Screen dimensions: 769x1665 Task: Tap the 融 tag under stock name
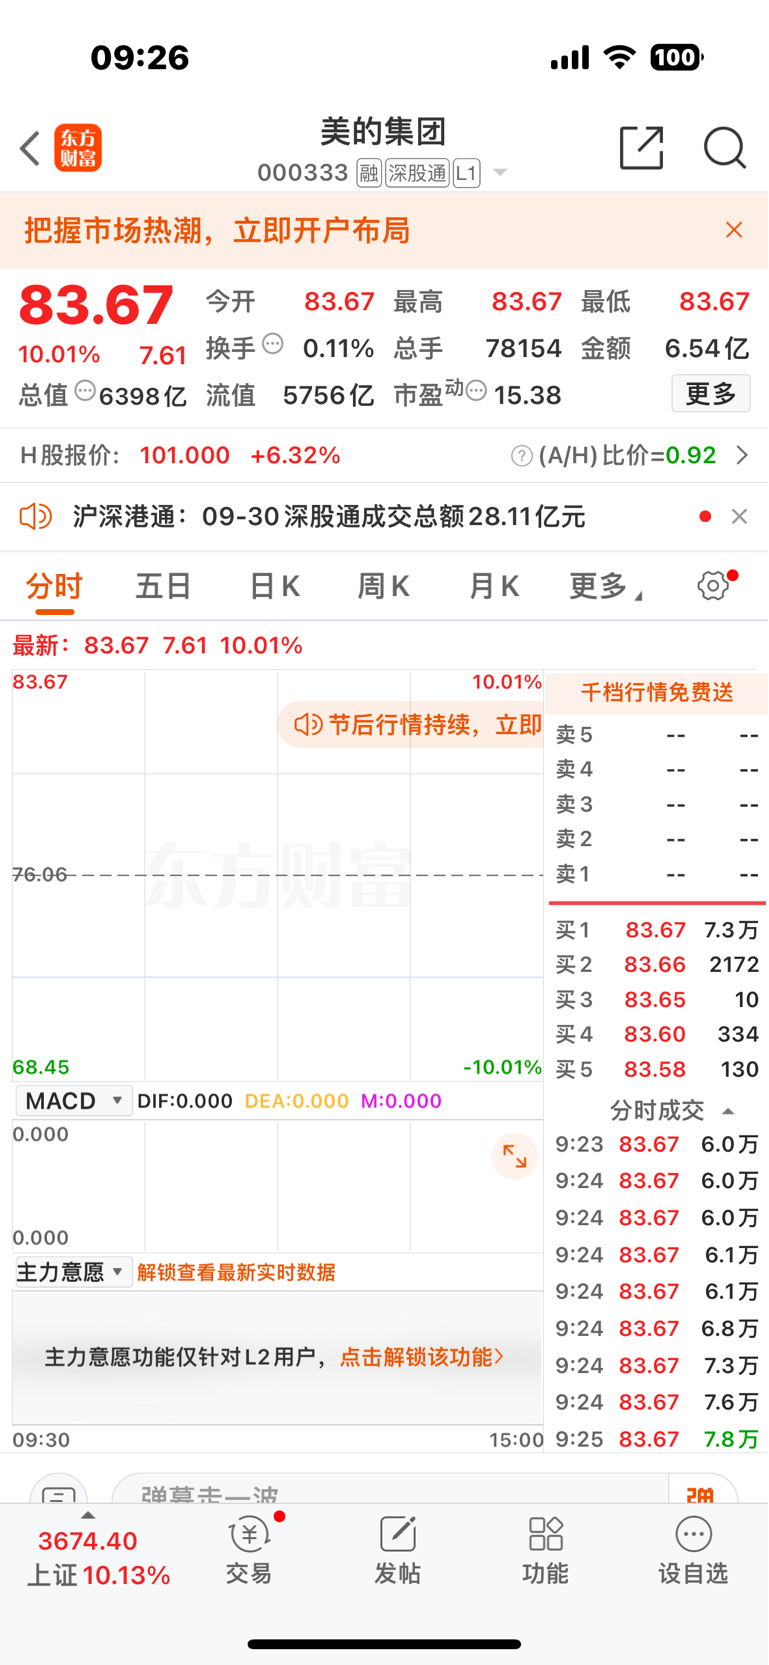369,173
